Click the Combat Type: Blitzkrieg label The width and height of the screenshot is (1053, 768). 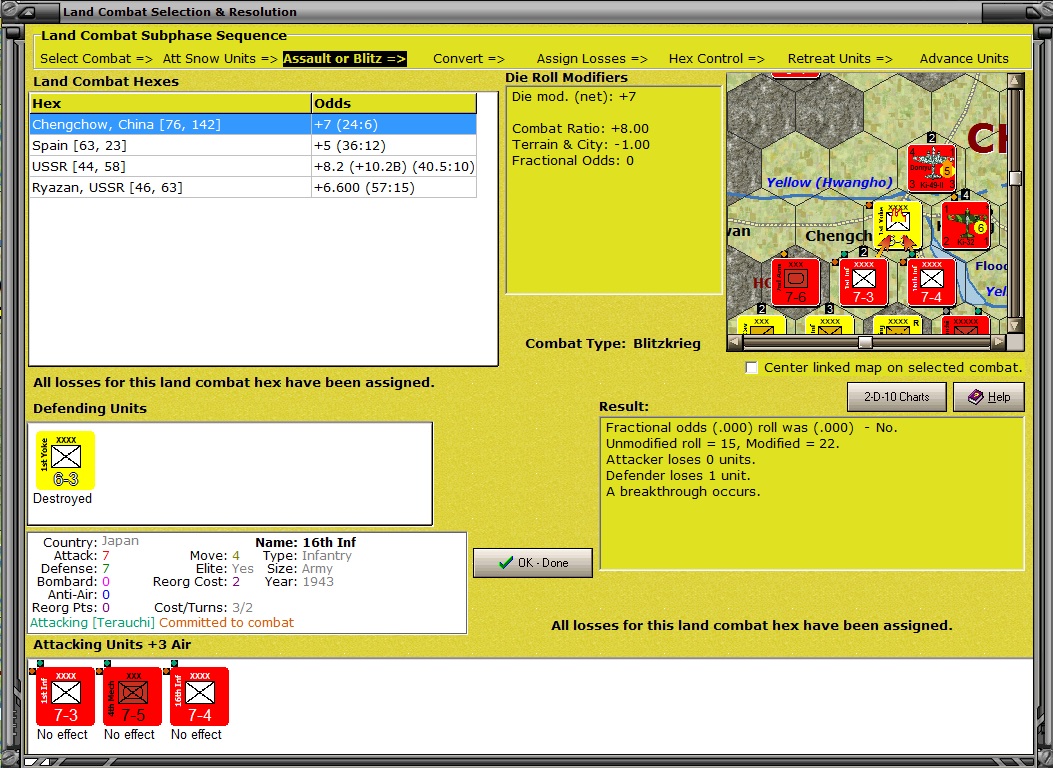click(612, 343)
